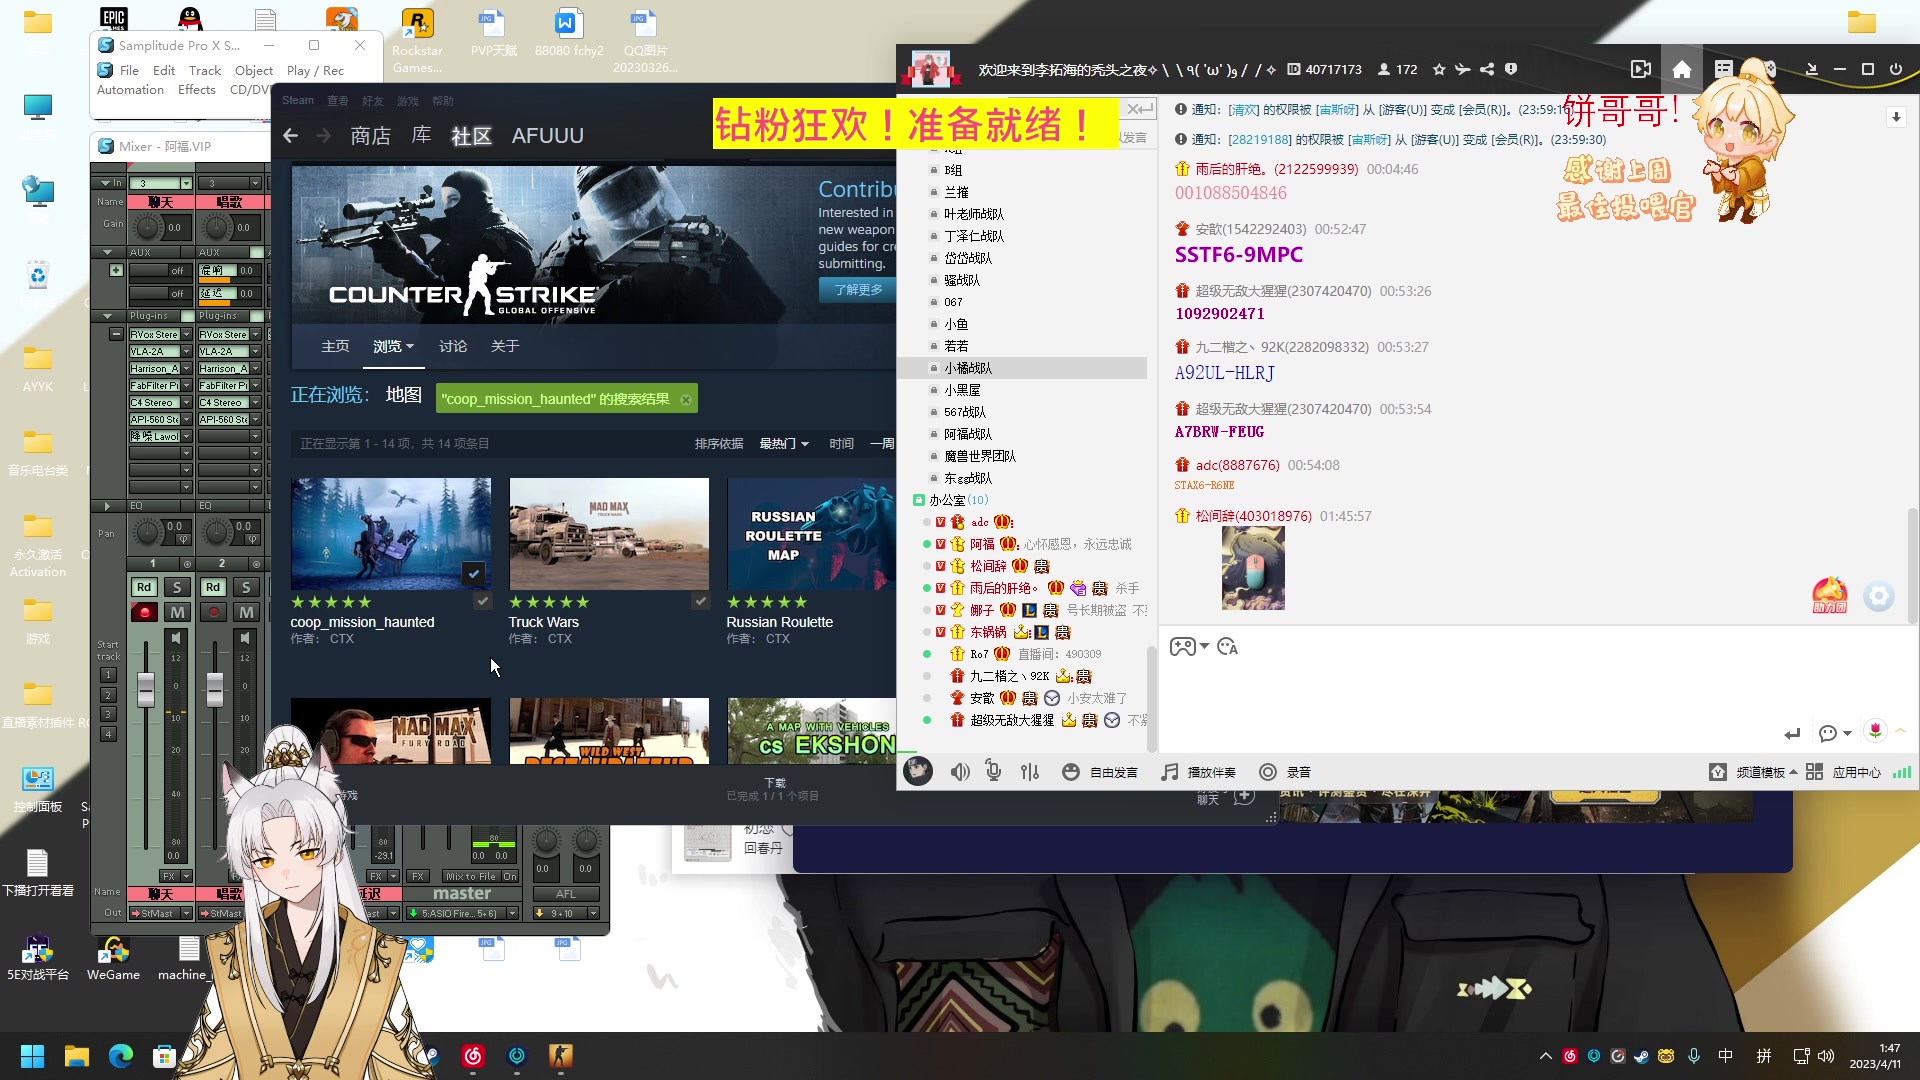The width and height of the screenshot is (1920, 1080).
Task: Click the YY power icon
Action: click(1895, 70)
